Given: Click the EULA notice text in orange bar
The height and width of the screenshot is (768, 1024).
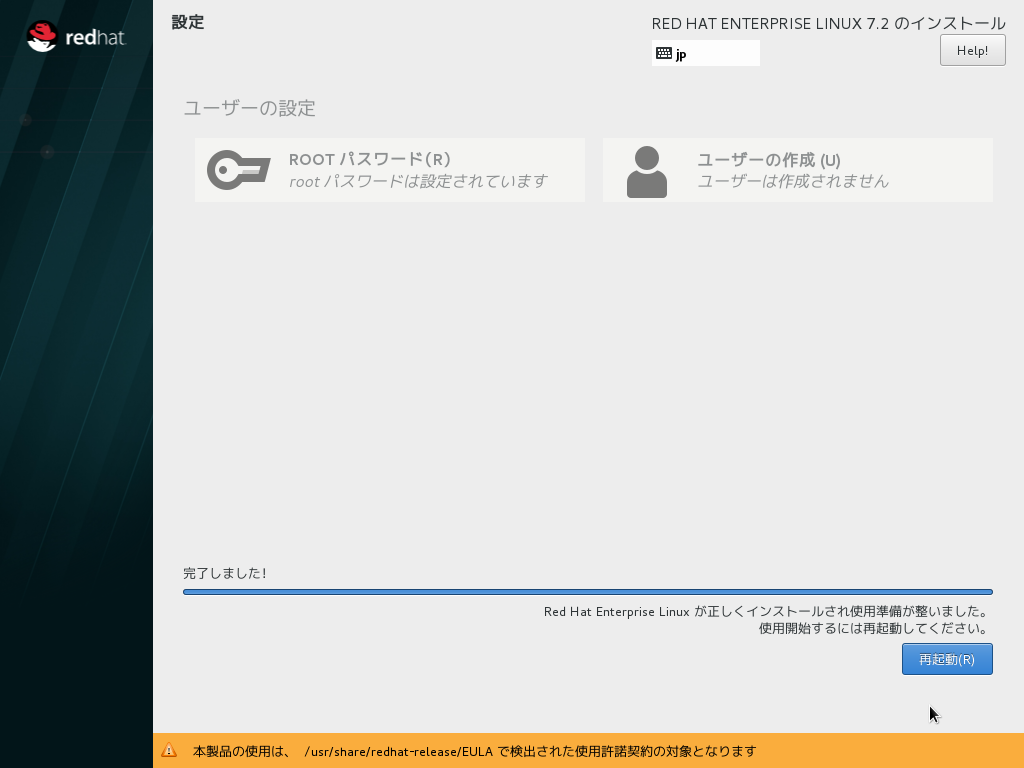Looking at the screenshot, I should point(475,751).
